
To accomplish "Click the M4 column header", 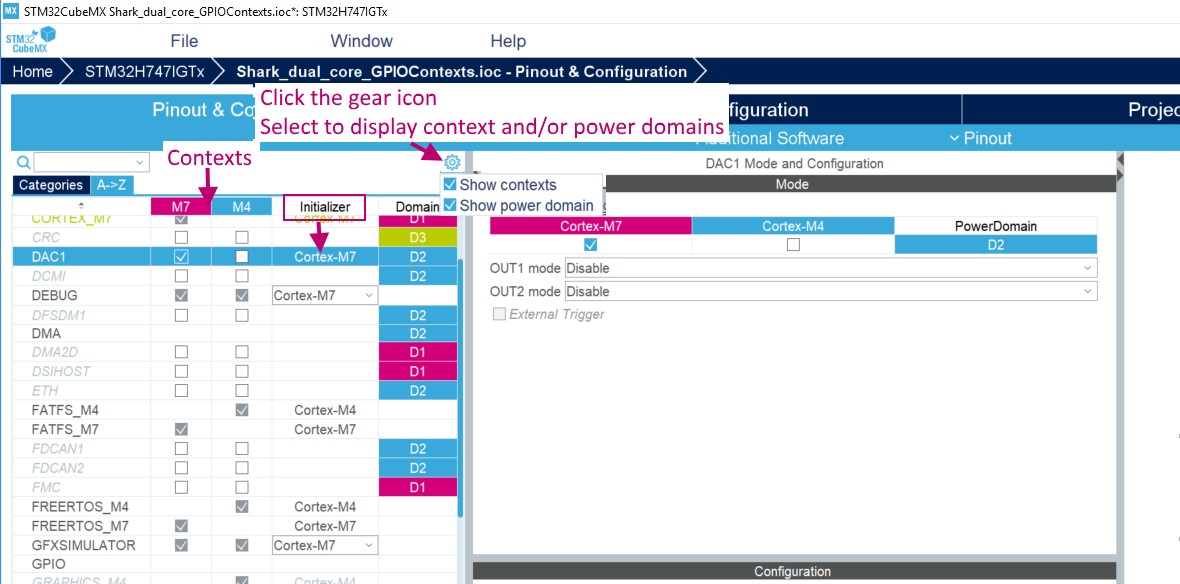I will tap(241, 206).
